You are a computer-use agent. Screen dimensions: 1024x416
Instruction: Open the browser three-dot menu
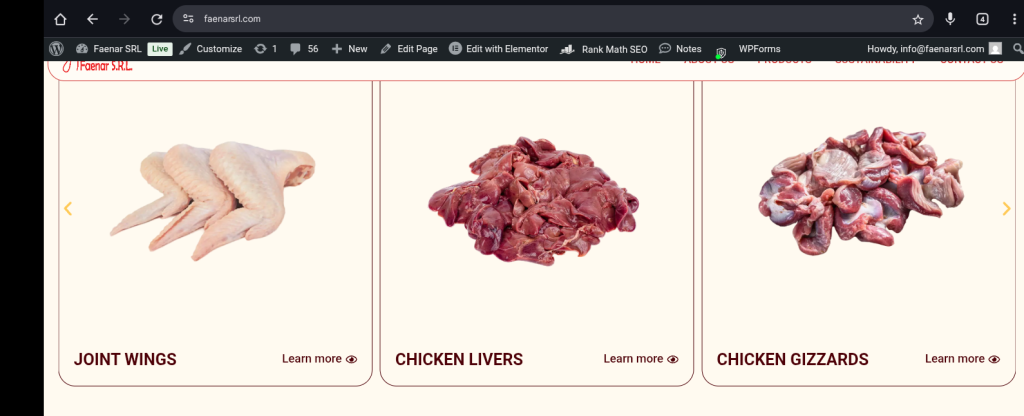coord(1014,19)
